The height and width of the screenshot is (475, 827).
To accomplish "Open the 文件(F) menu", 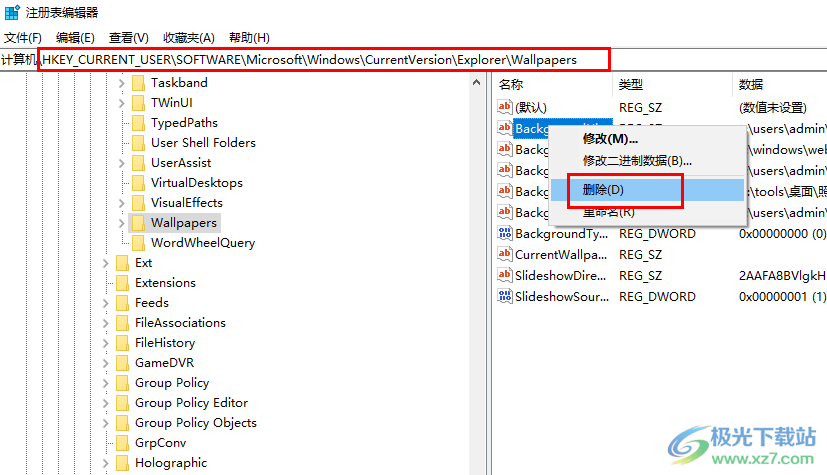I will (23, 38).
